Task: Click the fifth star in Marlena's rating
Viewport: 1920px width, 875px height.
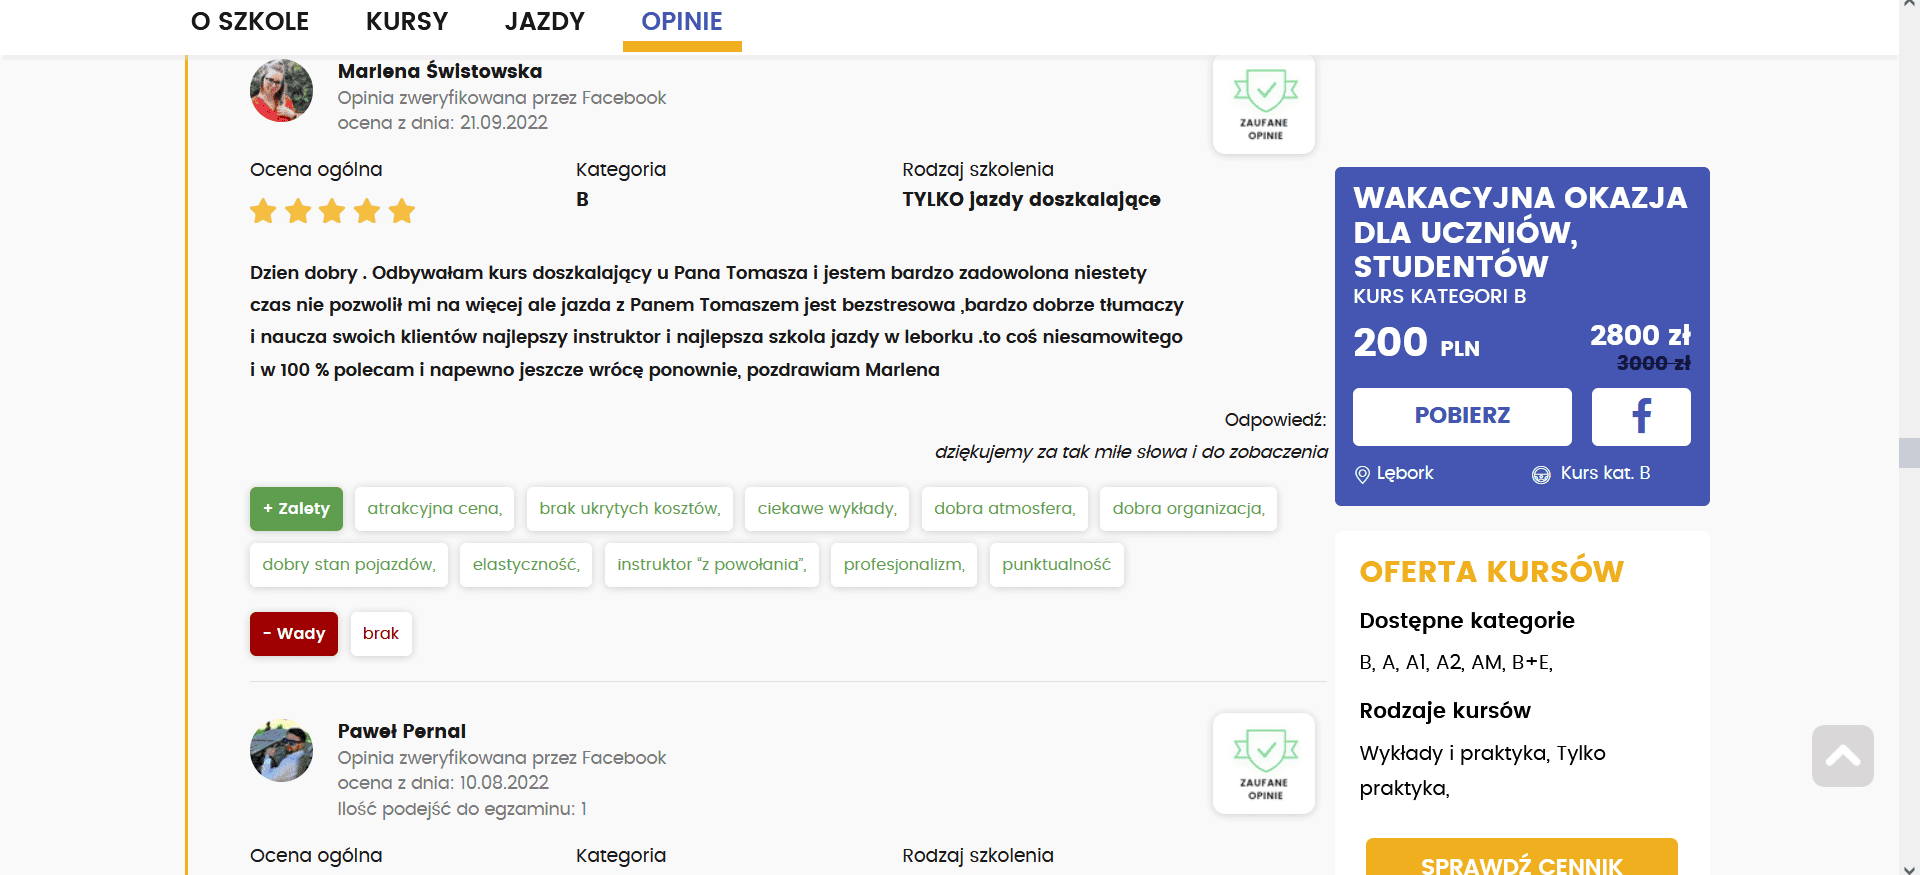Action: pyautogui.click(x=402, y=211)
